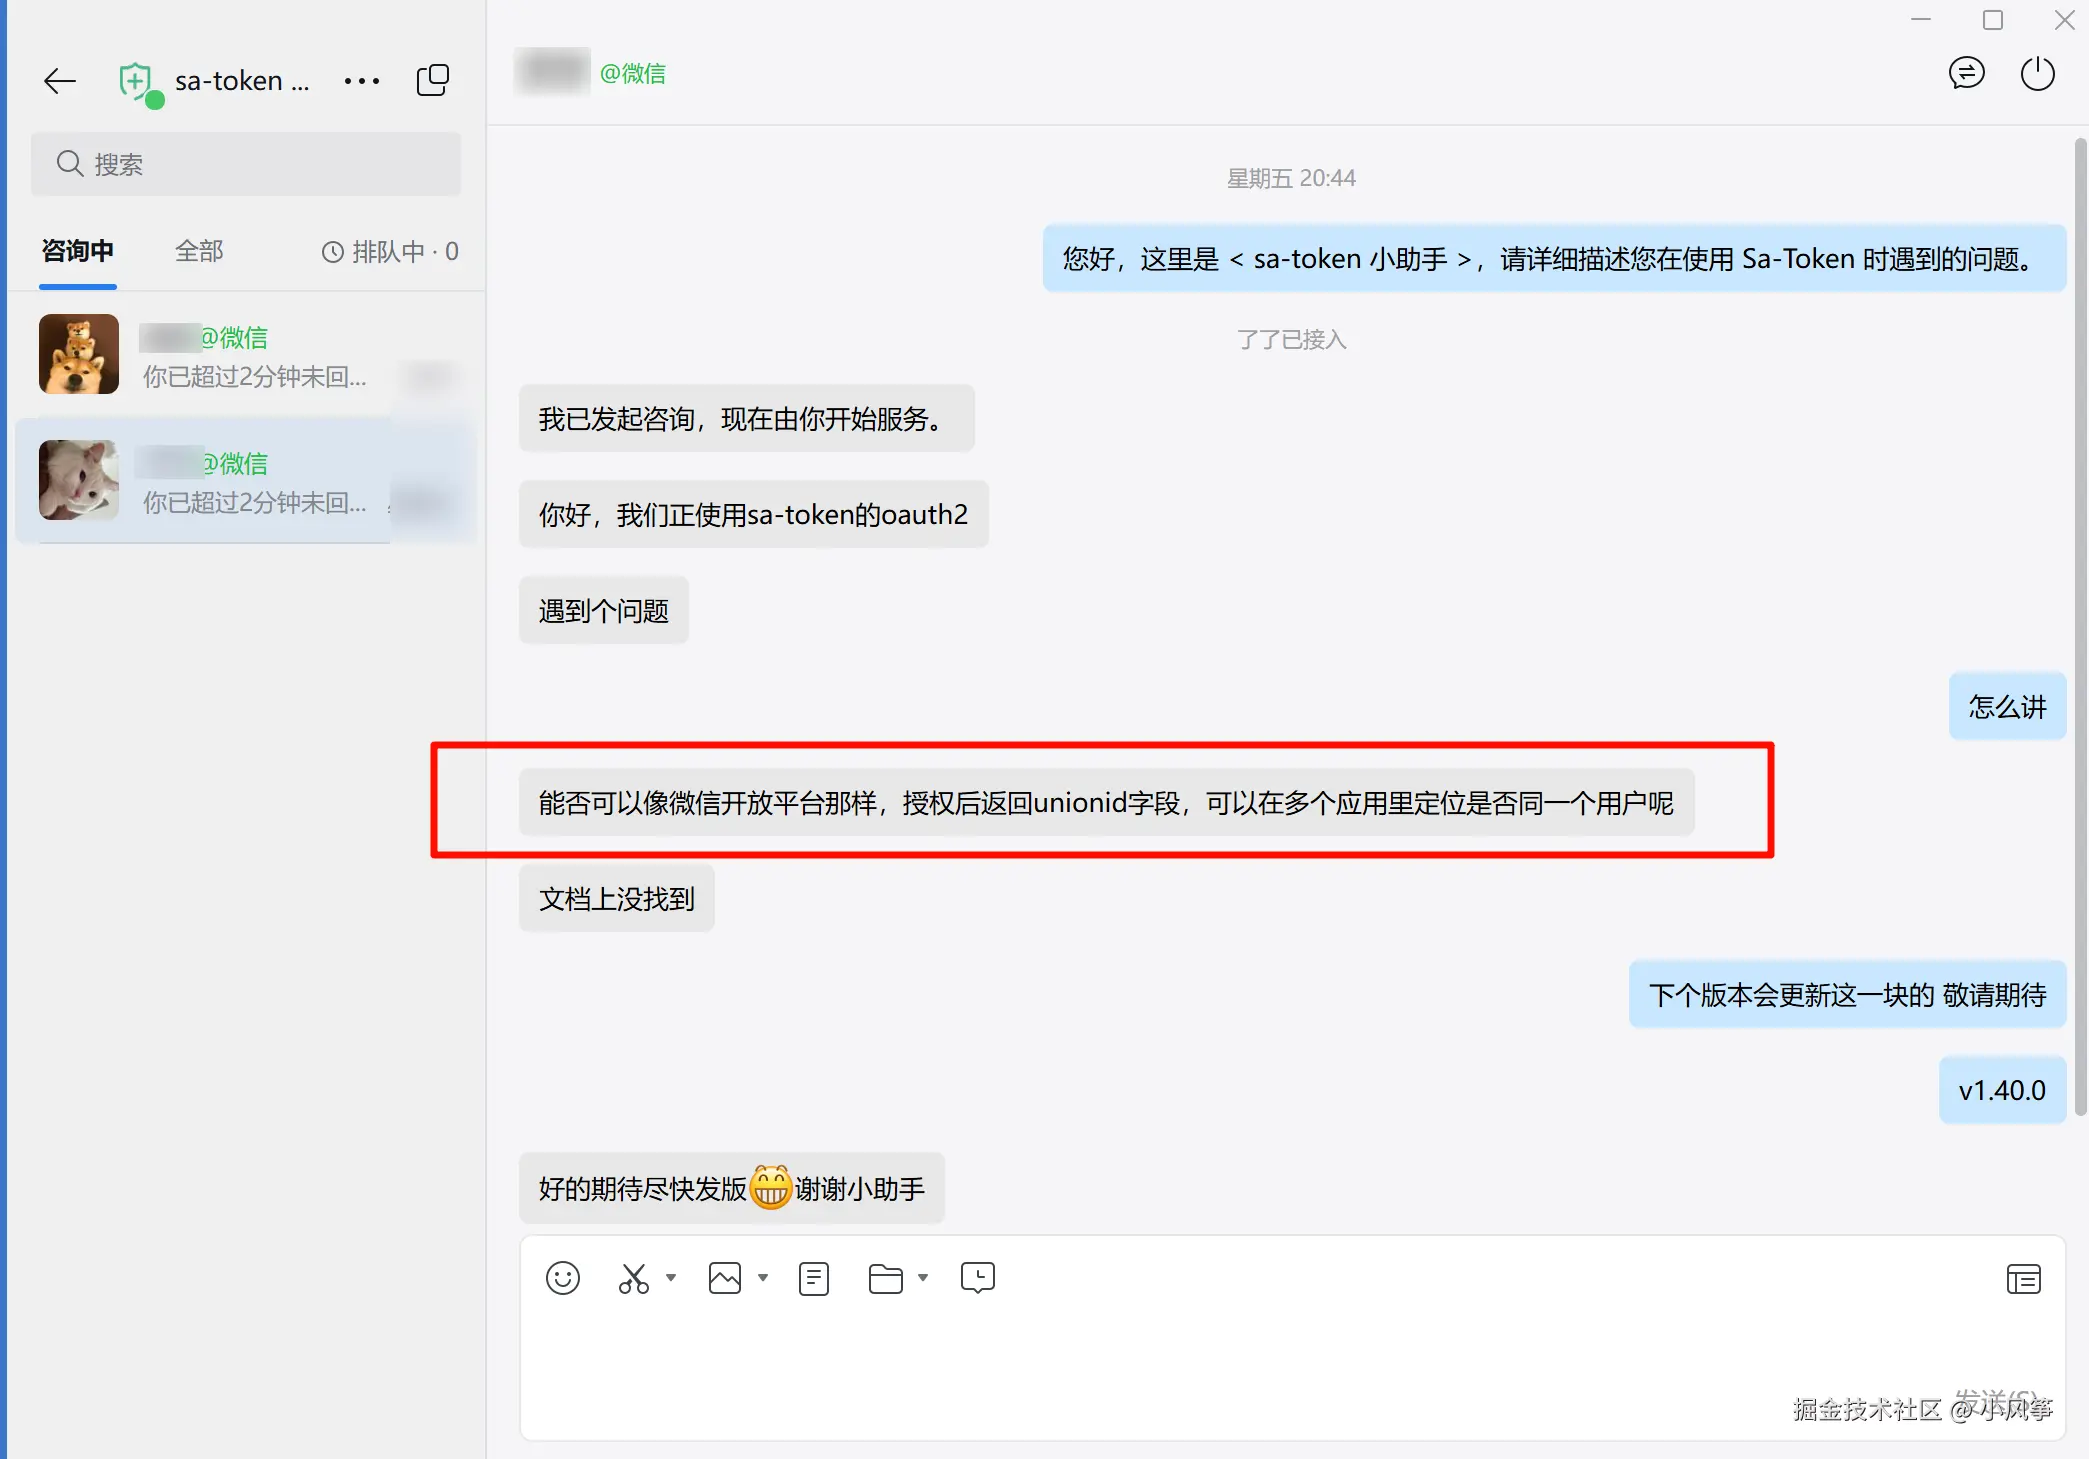
Task: End the session with power icon
Action: tap(2037, 73)
